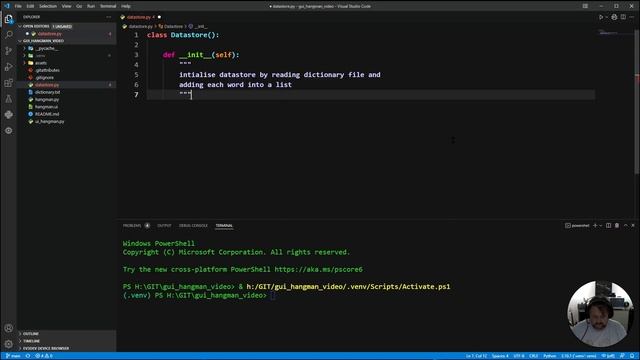Image resolution: width=640 pixels, height=360 pixels.
Task: Split the terminal panel
Action: point(609,225)
